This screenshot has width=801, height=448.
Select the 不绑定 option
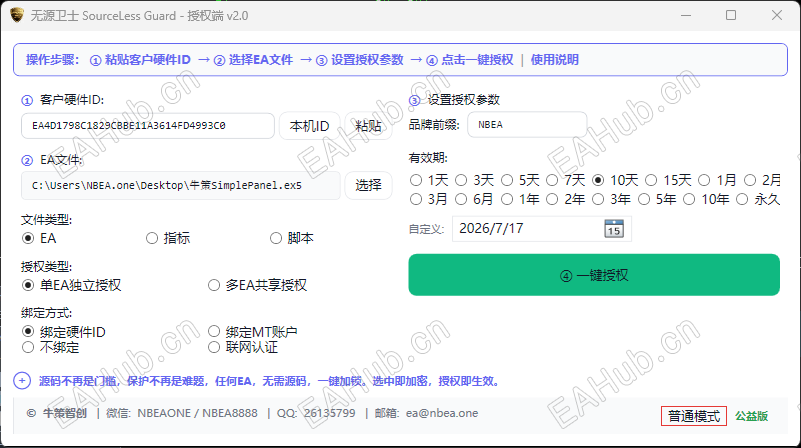(28, 347)
